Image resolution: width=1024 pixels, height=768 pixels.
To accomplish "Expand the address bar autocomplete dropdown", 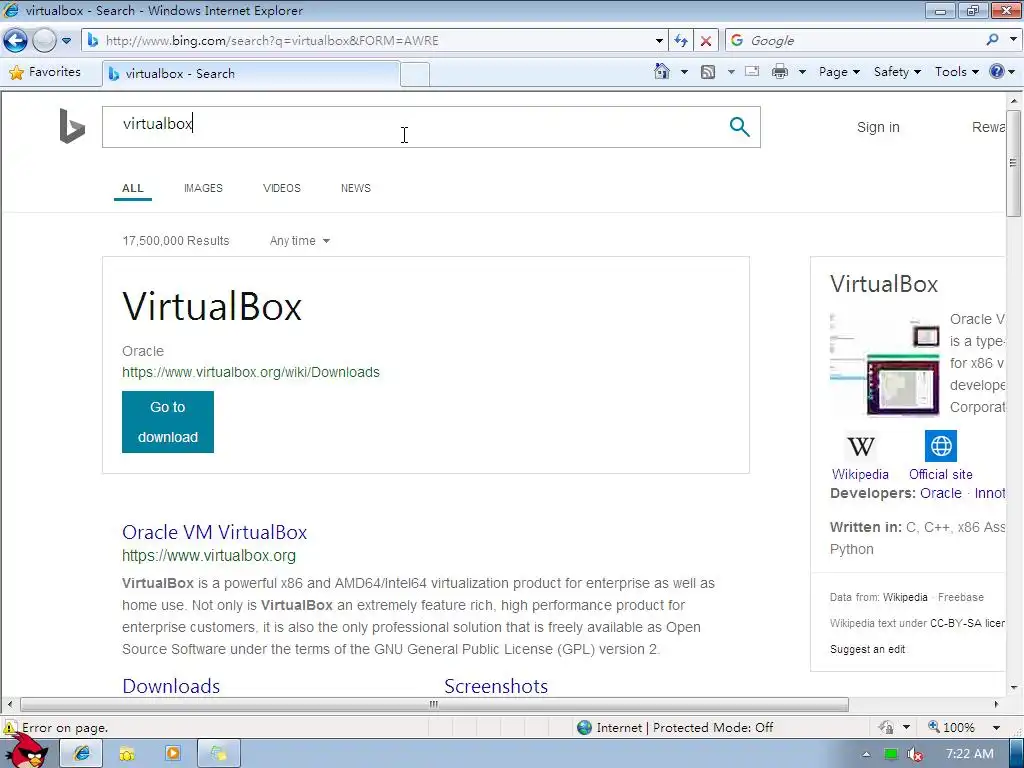I will (659, 40).
